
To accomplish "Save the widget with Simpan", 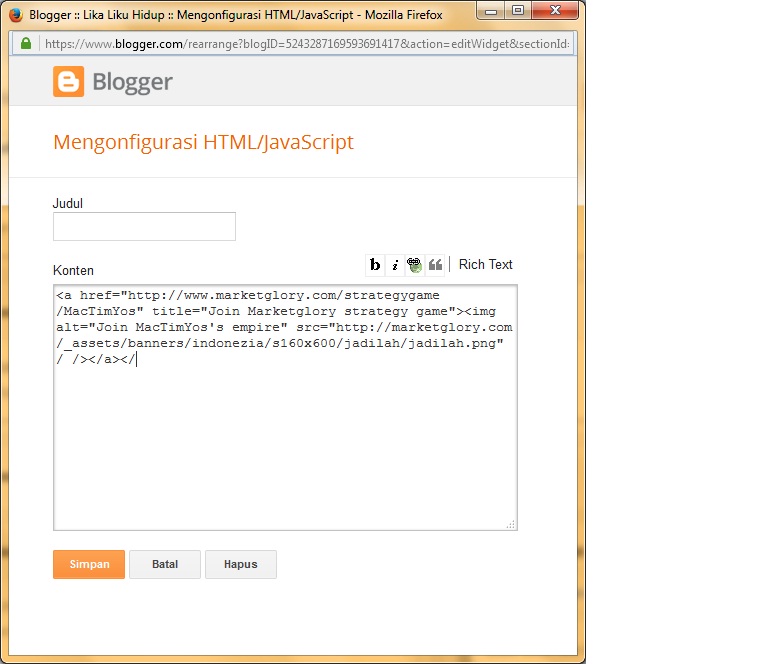I will 89,564.
